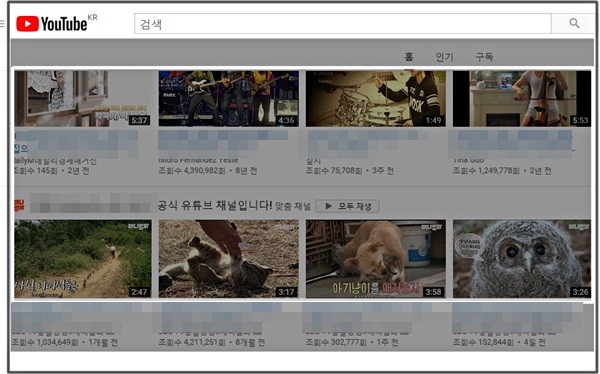Open the hamburger menu icon
Image resolution: width=600 pixels, height=374 pixels.
(2, 24)
